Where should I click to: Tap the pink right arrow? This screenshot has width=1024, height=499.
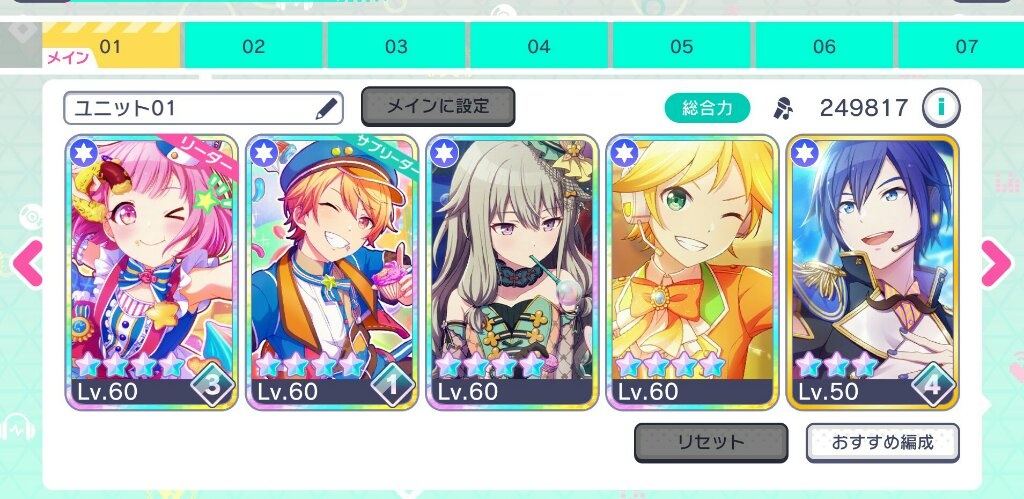[x=997, y=263]
